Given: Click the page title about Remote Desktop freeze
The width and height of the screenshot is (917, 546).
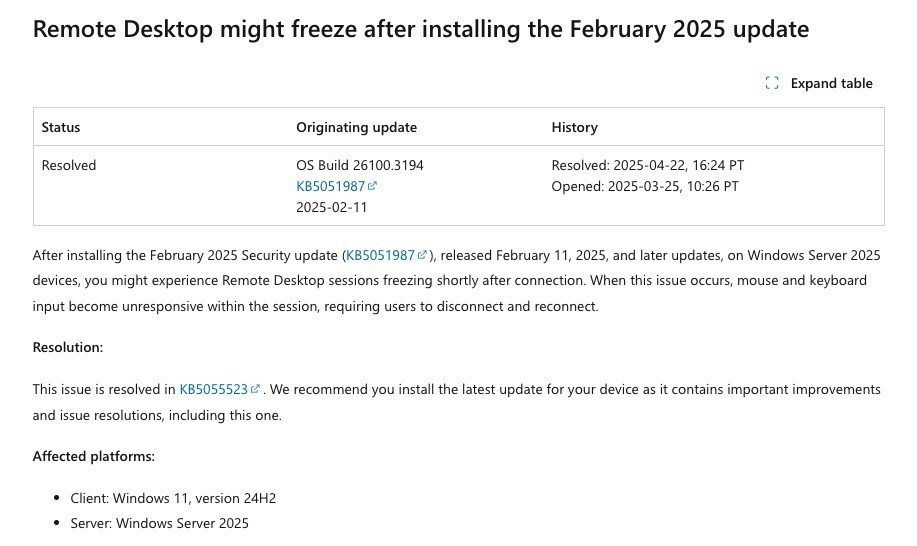Looking at the screenshot, I should click(x=420, y=29).
